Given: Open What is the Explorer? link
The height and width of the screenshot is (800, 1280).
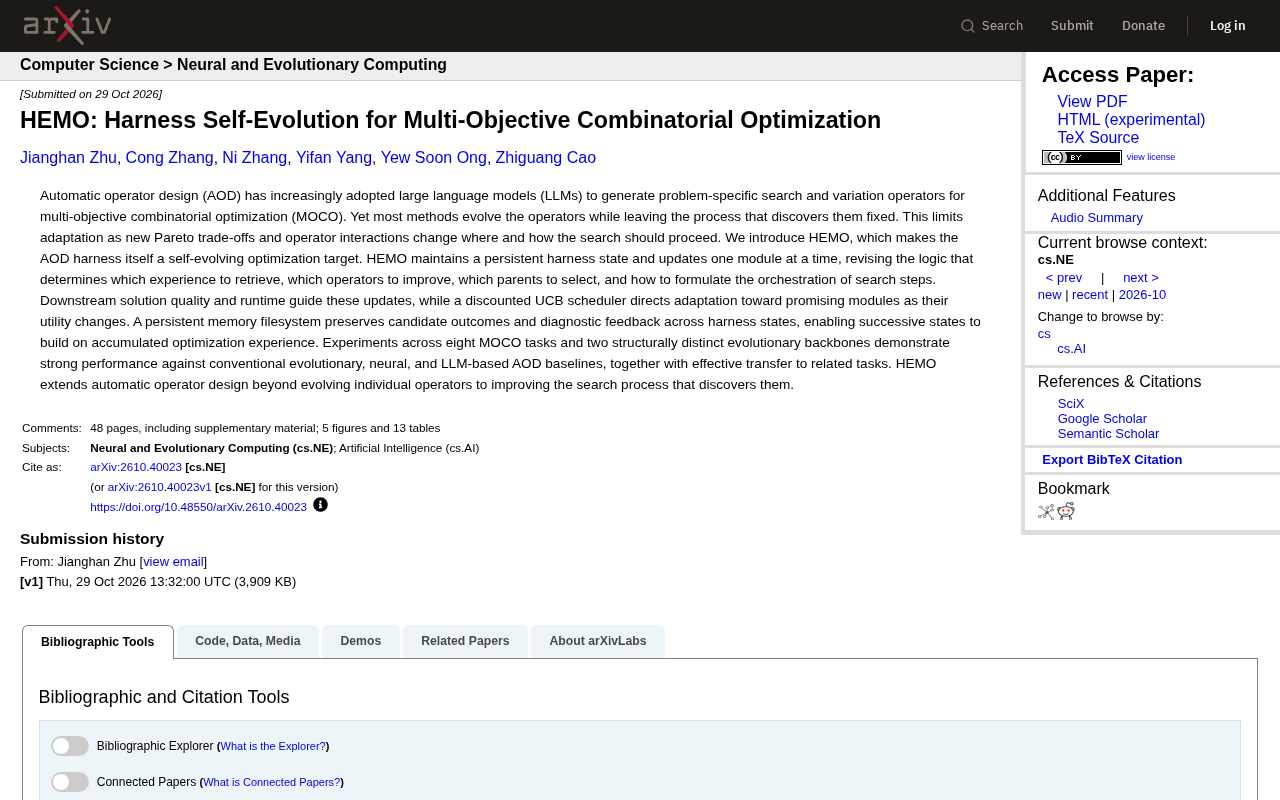Looking at the screenshot, I should tap(273, 746).
